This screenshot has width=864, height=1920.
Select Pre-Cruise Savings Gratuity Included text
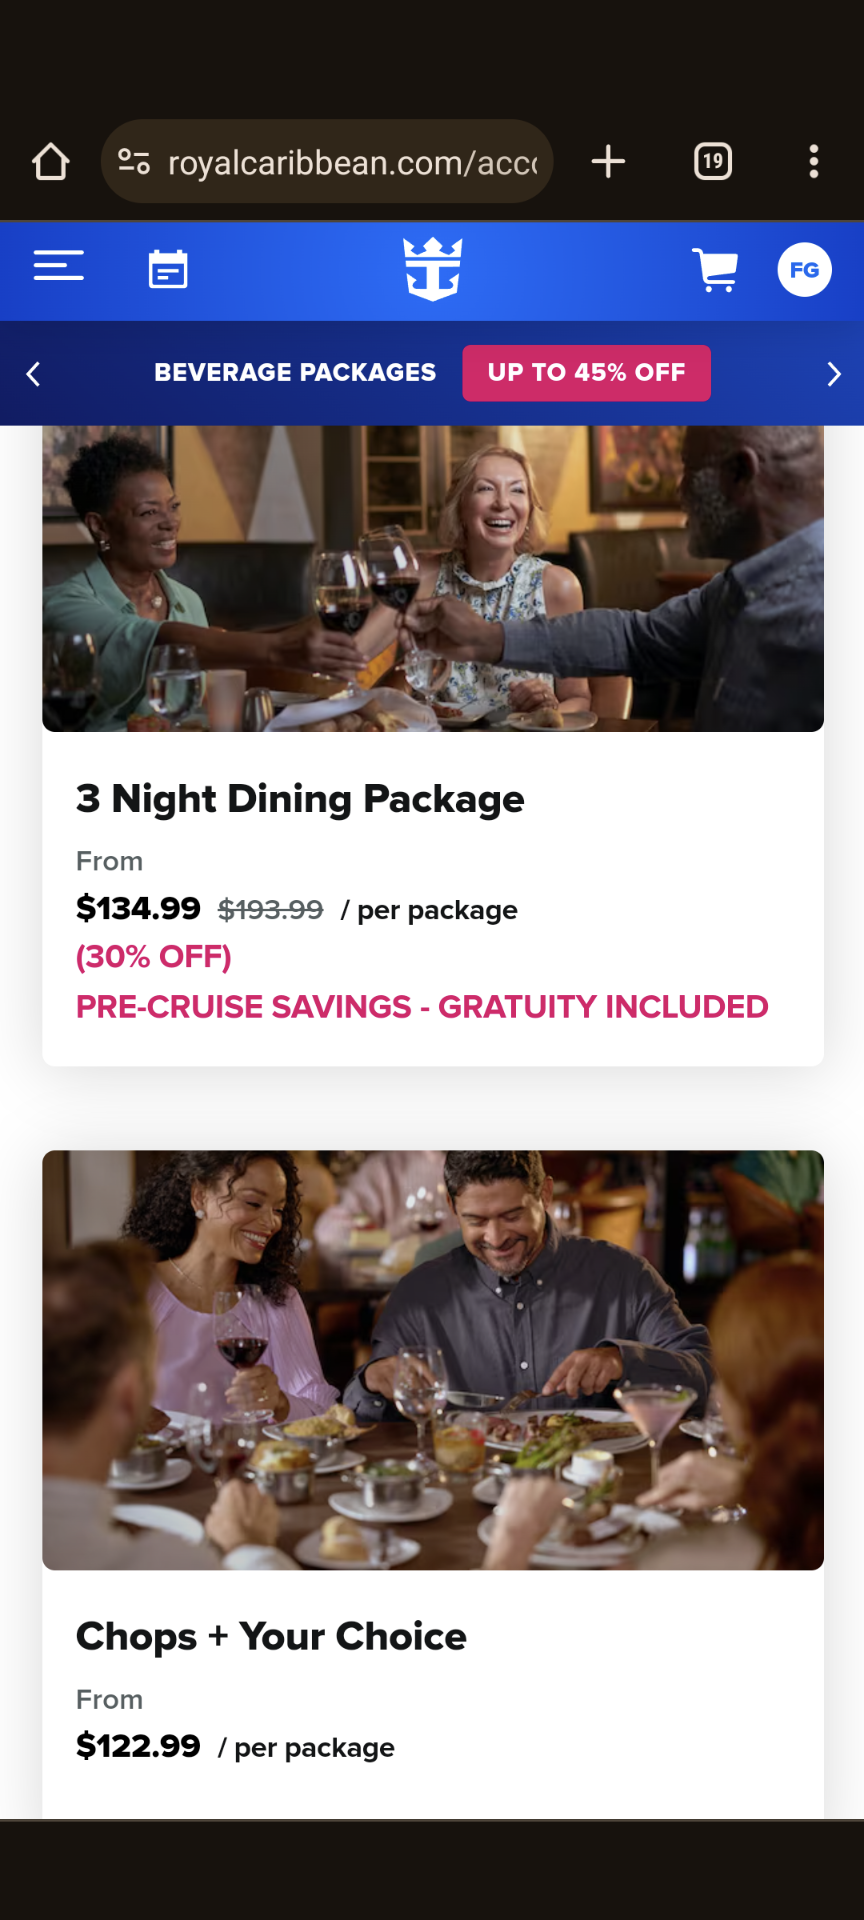(x=422, y=1007)
